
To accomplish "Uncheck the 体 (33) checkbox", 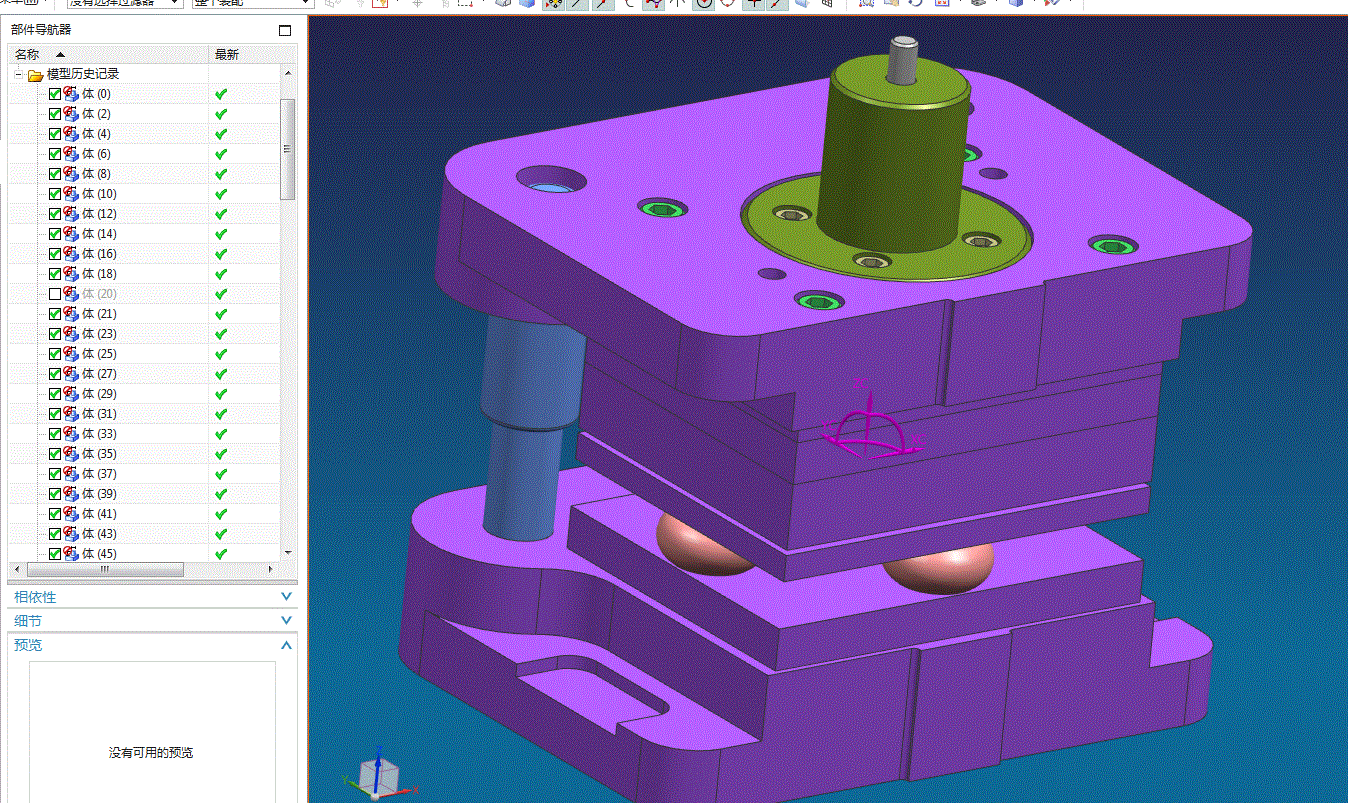I will click(55, 434).
